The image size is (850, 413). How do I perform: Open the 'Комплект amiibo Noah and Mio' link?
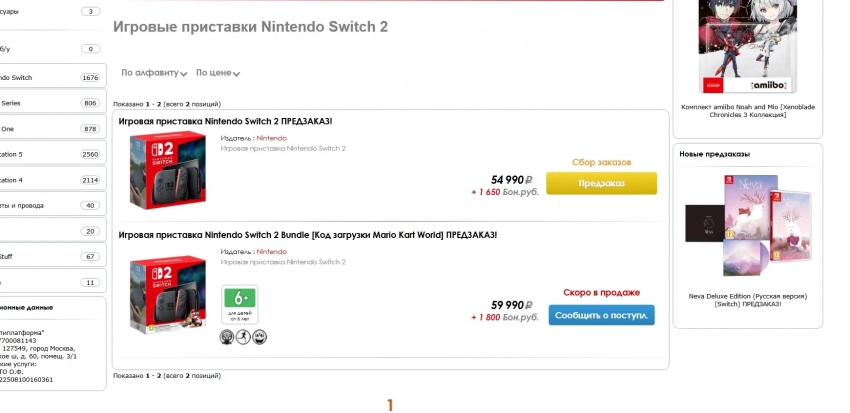[x=747, y=110]
